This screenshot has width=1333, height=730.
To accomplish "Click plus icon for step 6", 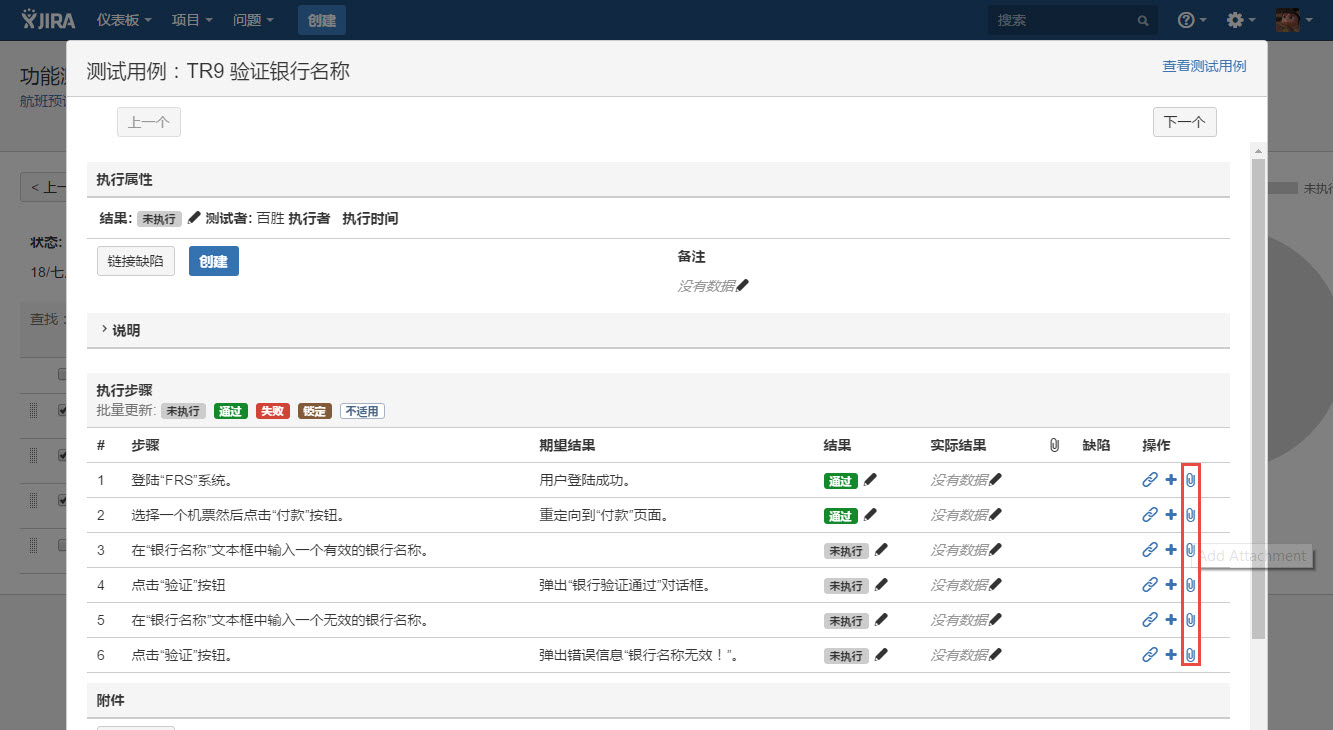I will pos(1171,655).
